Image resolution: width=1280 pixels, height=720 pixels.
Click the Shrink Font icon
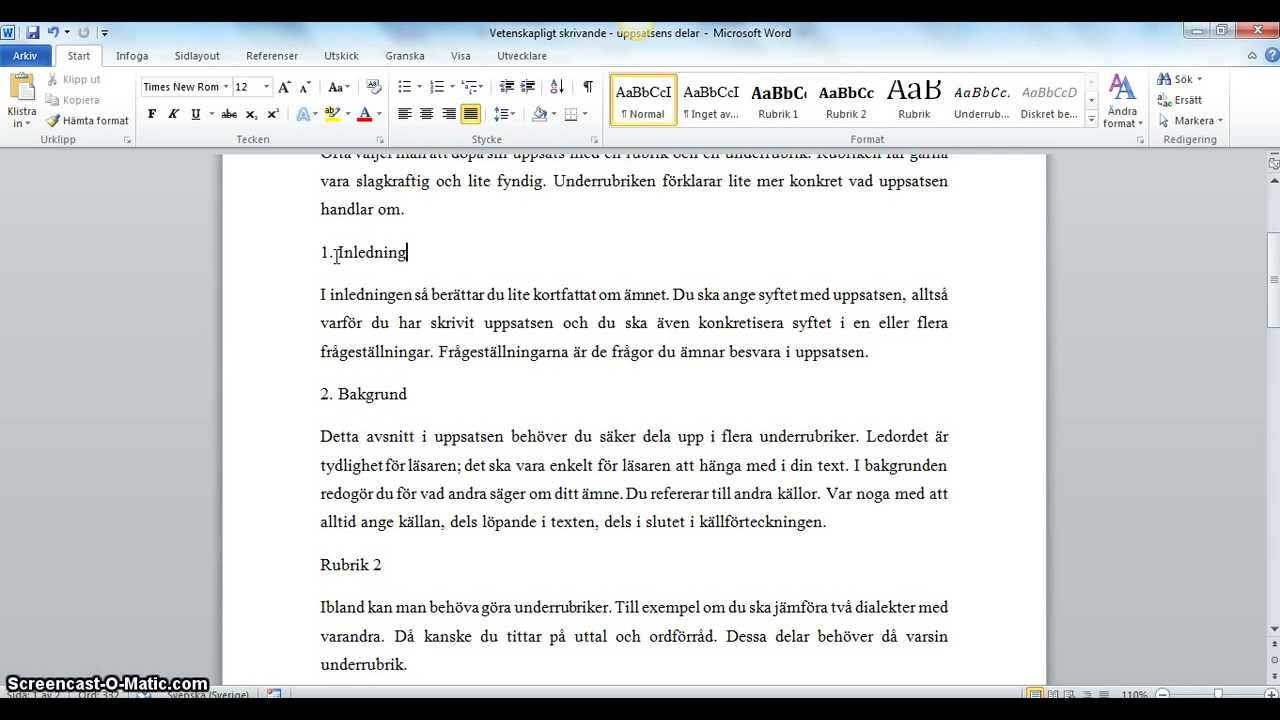tap(306, 87)
